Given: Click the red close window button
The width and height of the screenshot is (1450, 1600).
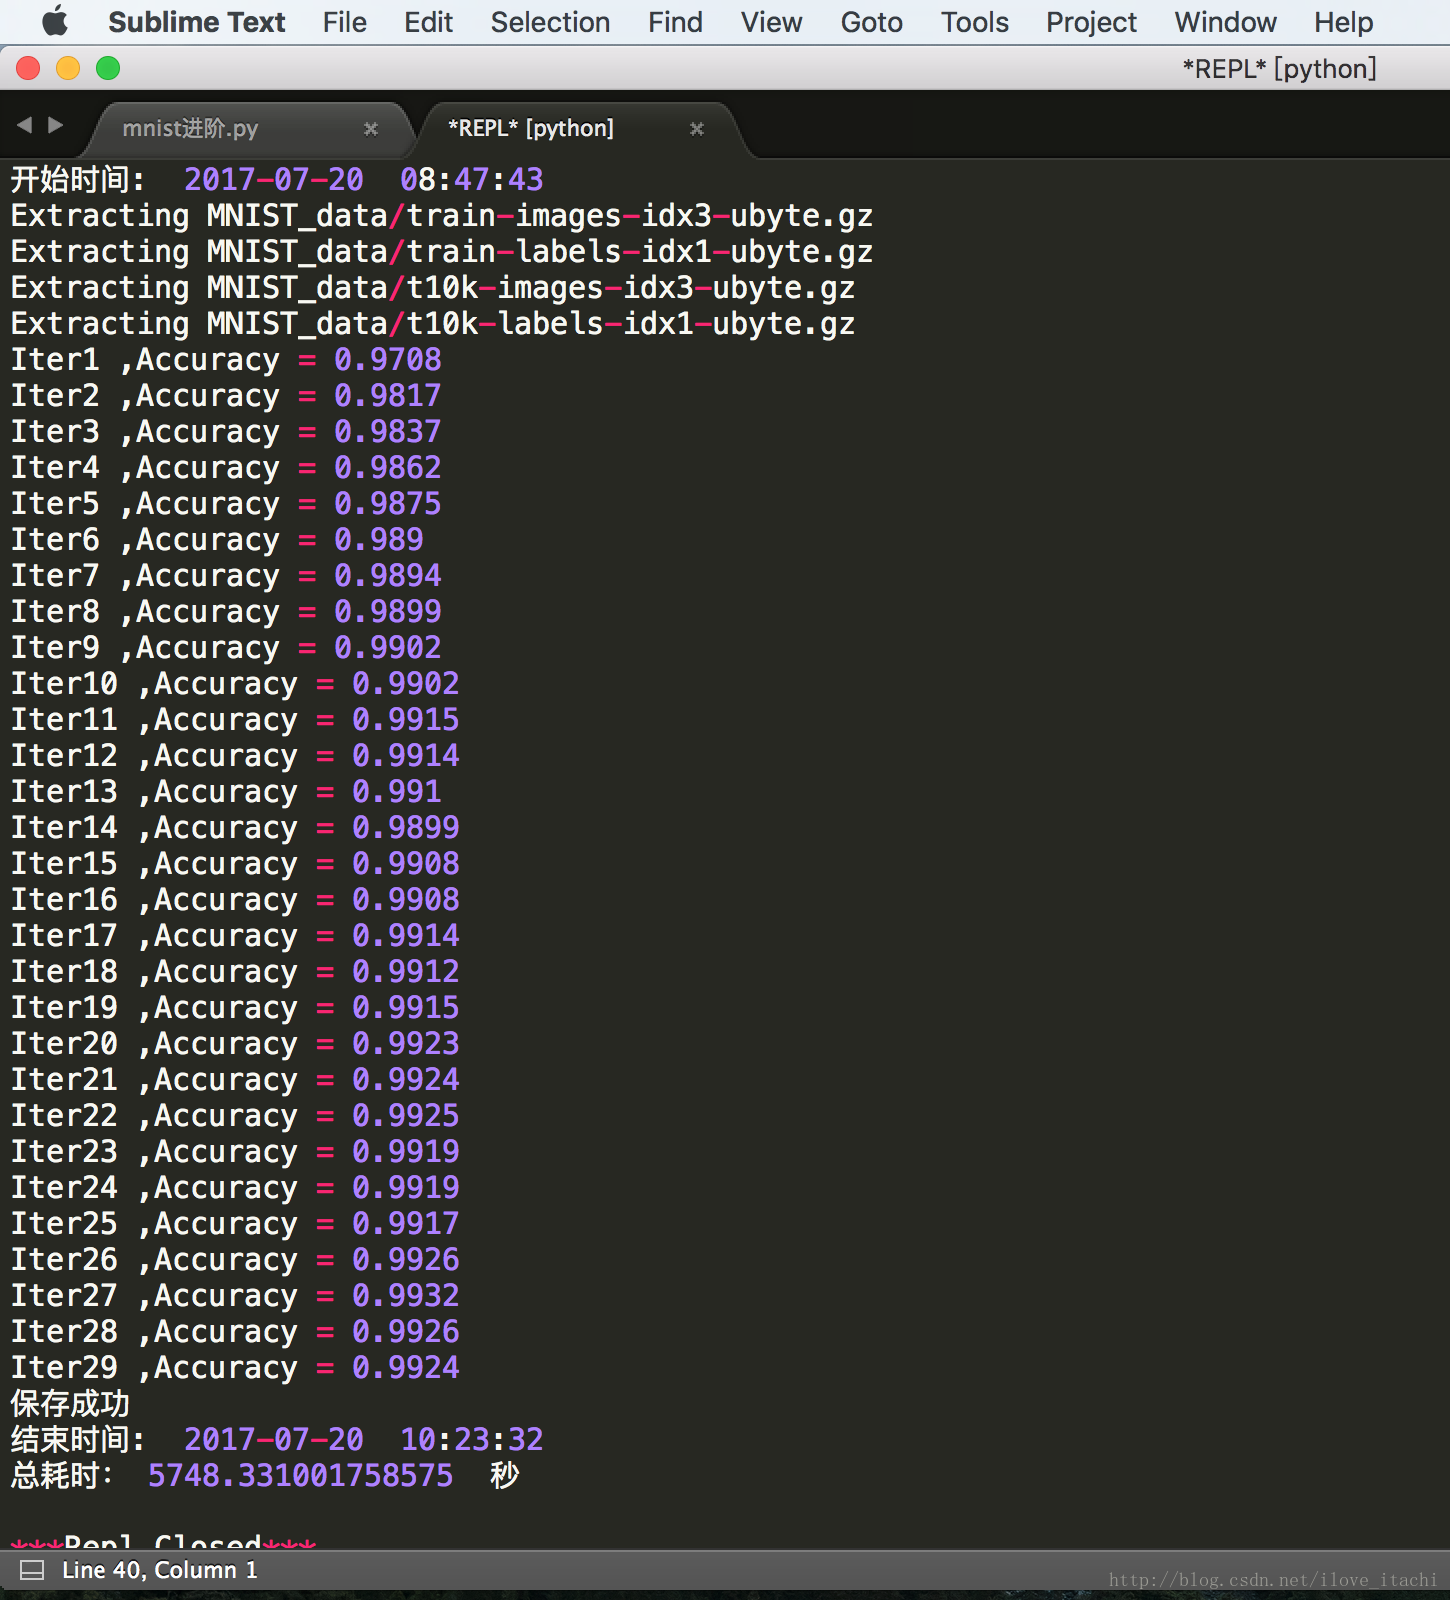Looking at the screenshot, I should pyautogui.click(x=28, y=68).
